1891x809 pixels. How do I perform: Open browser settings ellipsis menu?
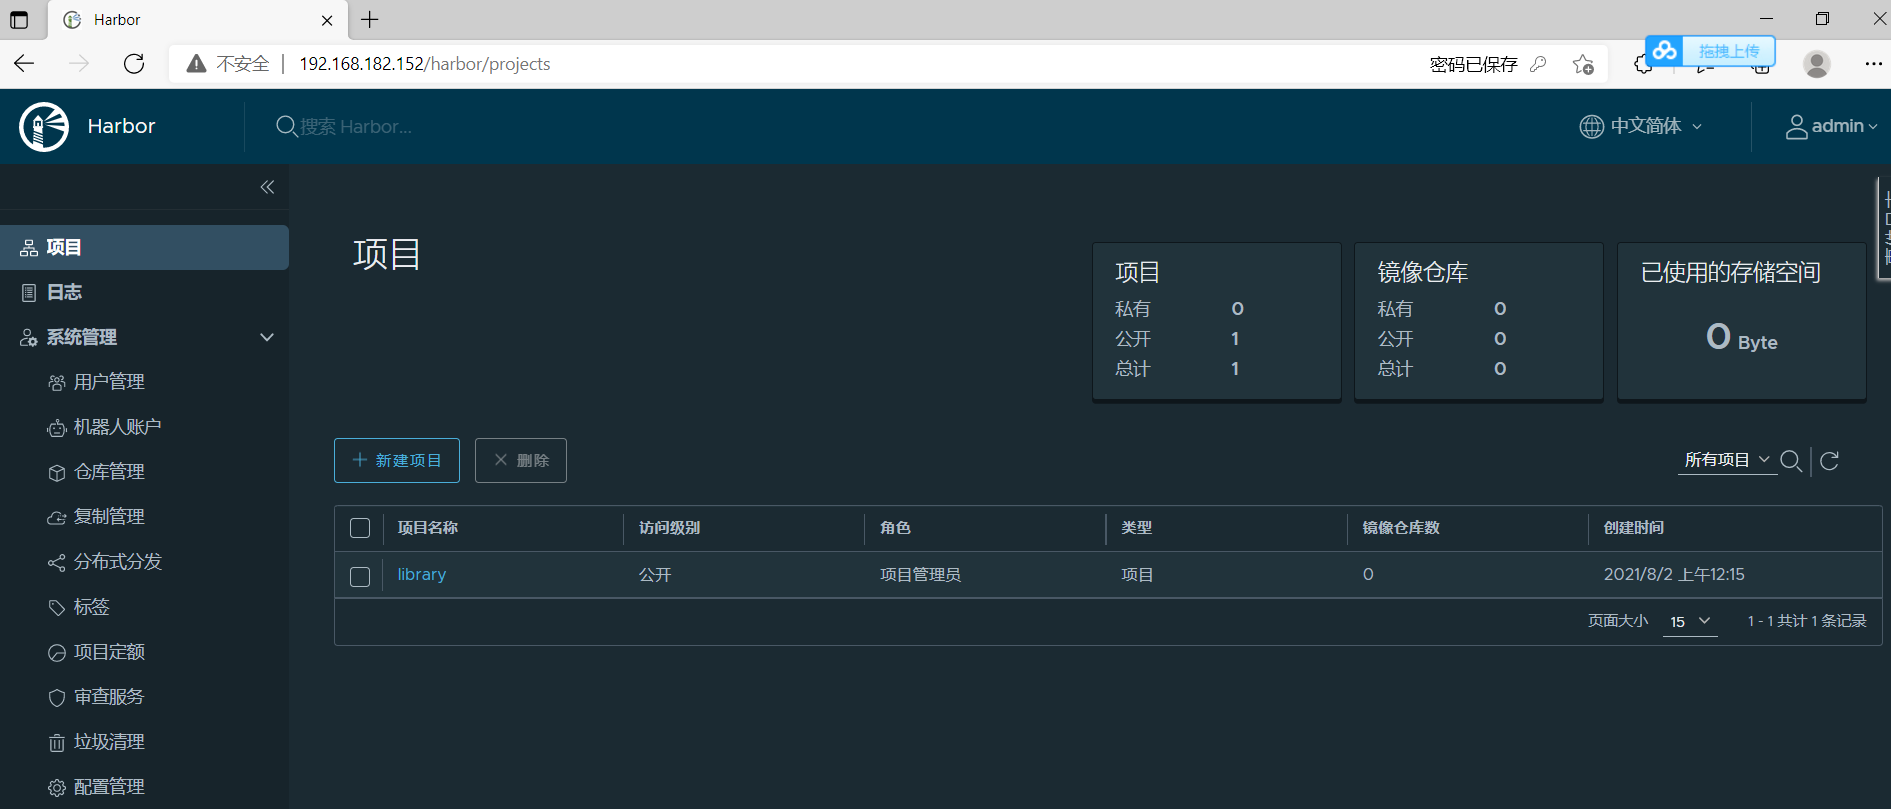[x=1873, y=64]
